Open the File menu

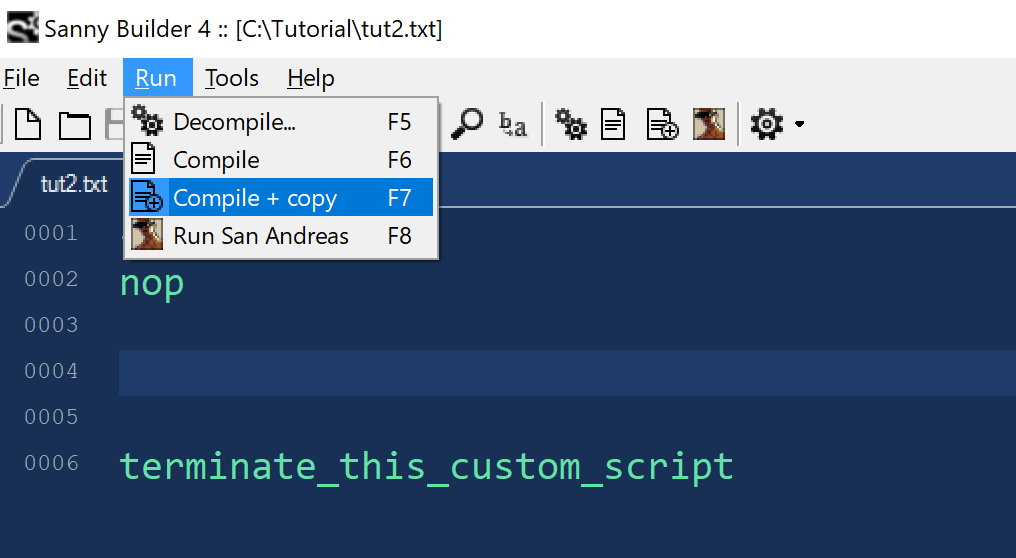[x=21, y=78]
